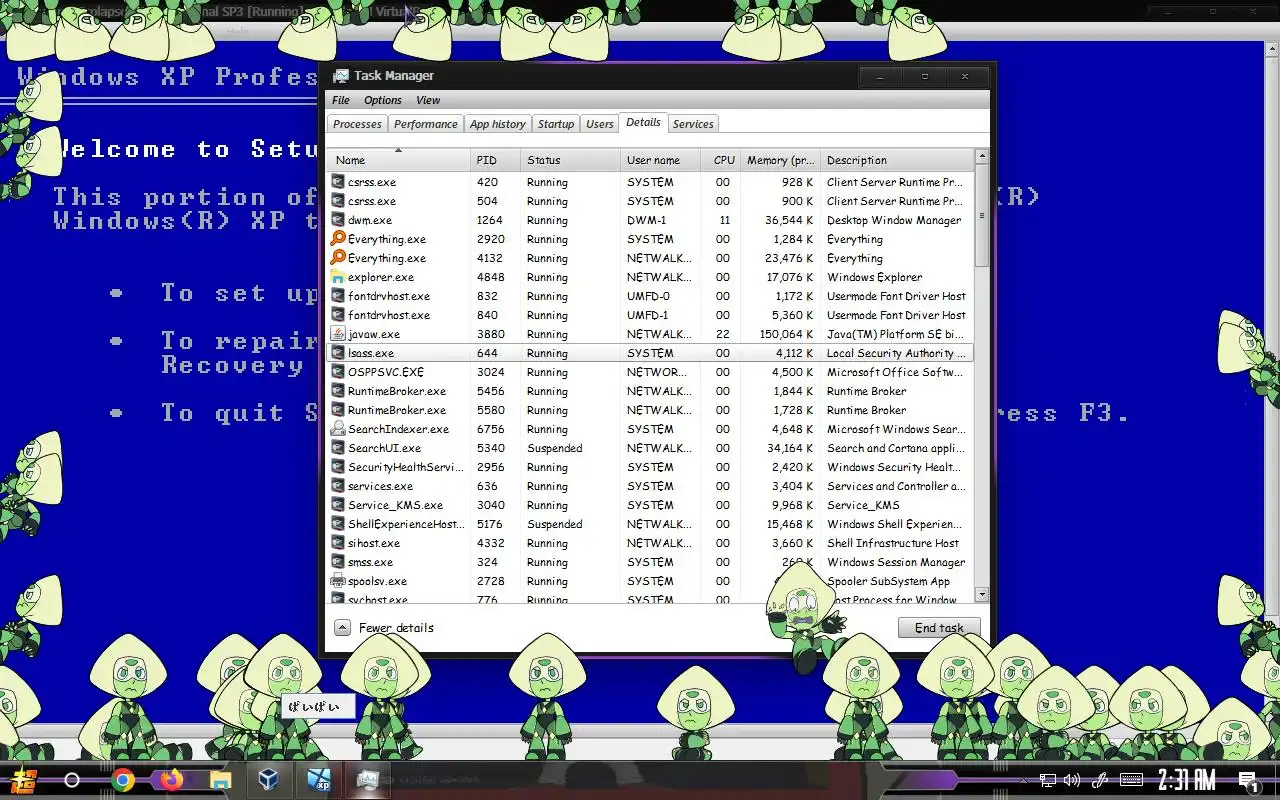Click the Task Manager title bar icon

[x=340, y=76]
